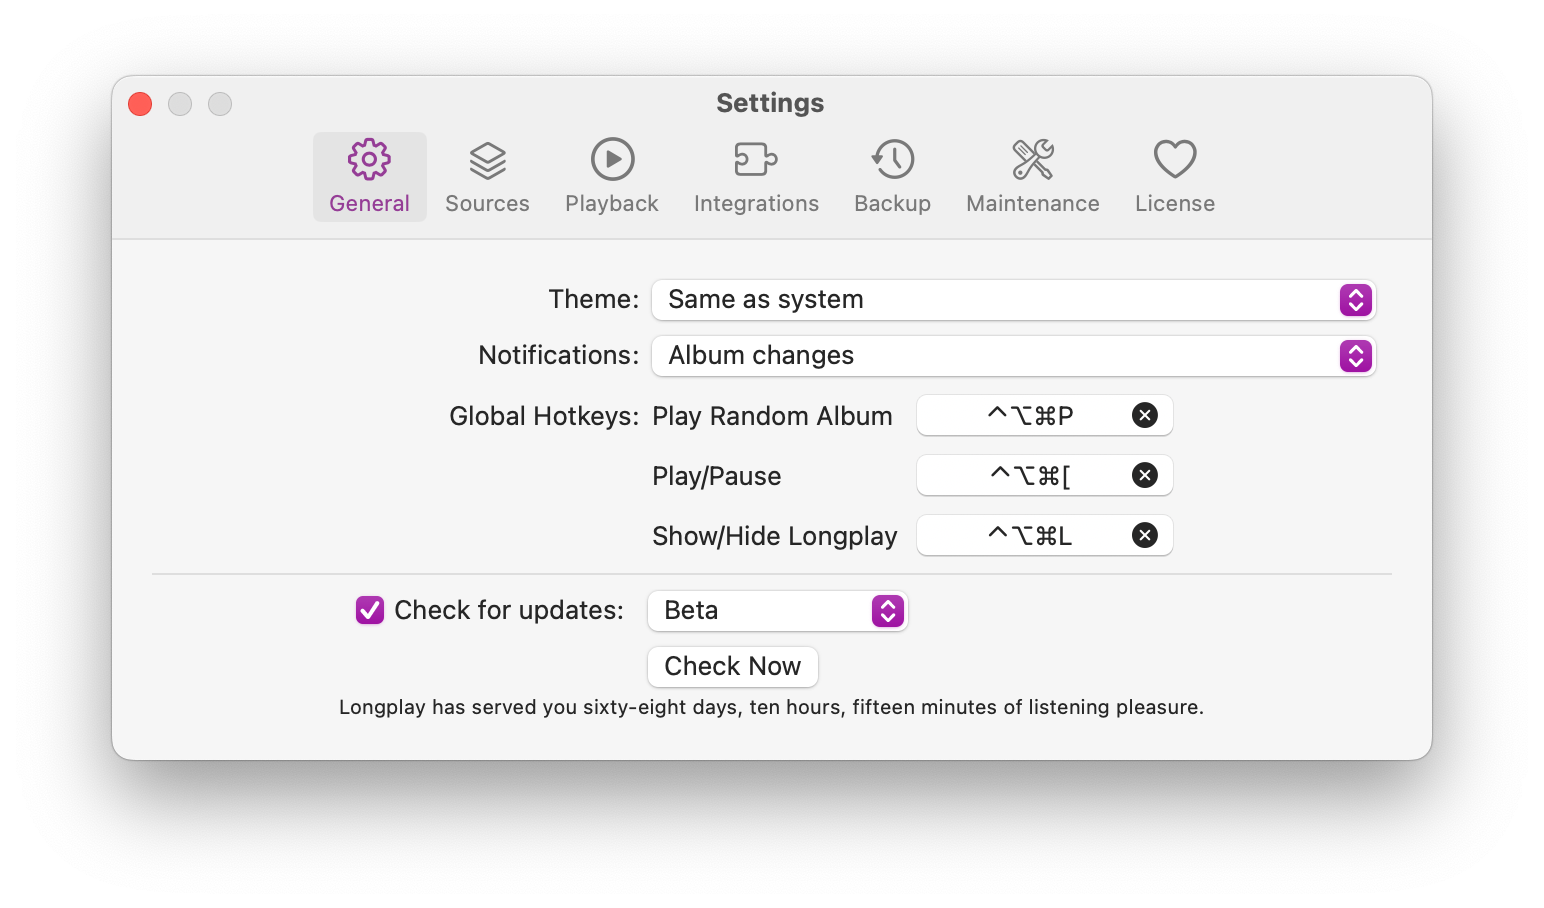Expand the Notifications dropdown
This screenshot has height=908, width=1544.
[1013, 356]
